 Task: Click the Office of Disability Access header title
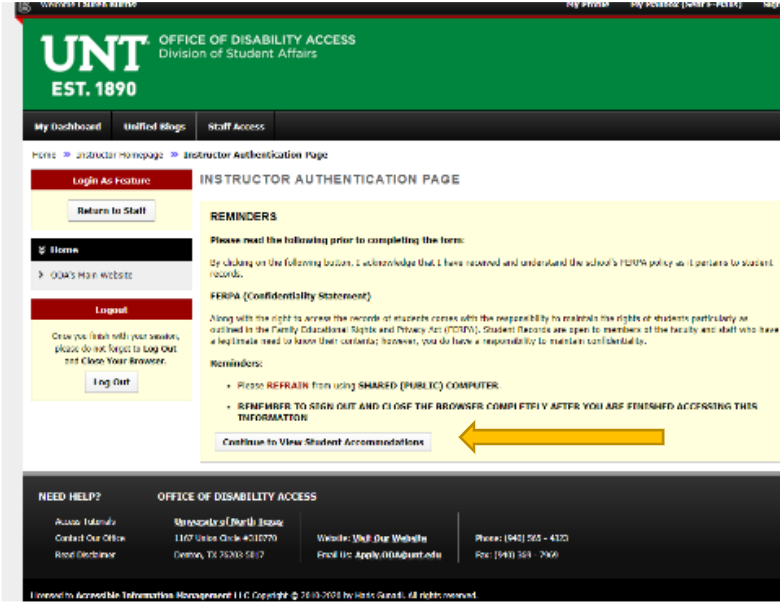(257, 40)
